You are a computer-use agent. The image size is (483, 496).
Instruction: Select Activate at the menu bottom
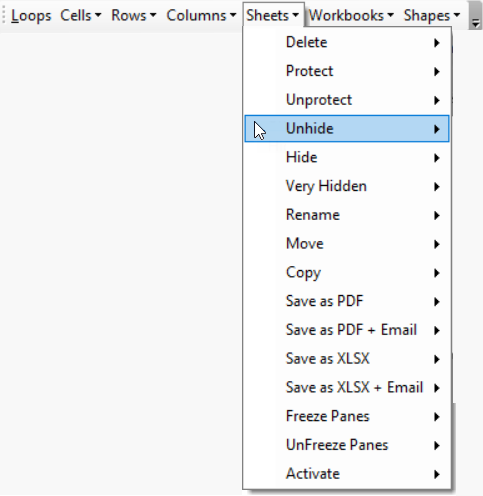pos(347,474)
